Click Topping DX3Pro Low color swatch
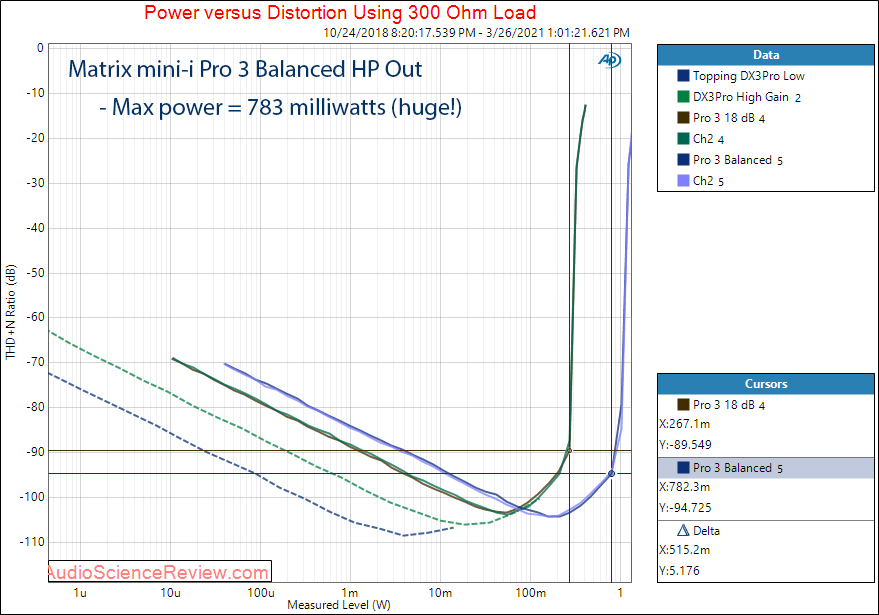The width and height of the screenshot is (879, 615). click(x=683, y=76)
